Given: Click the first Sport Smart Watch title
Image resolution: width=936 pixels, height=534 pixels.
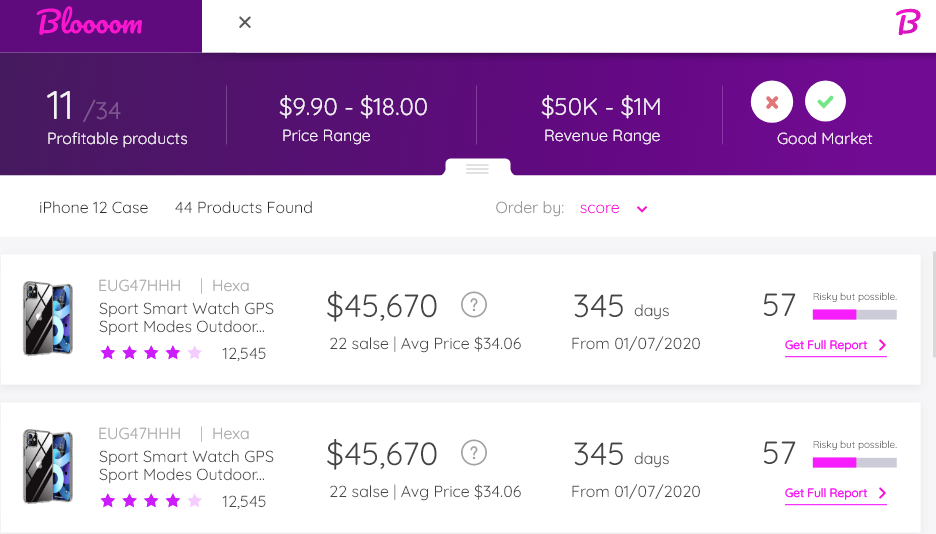Looking at the screenshot, I should coord(186,309).
